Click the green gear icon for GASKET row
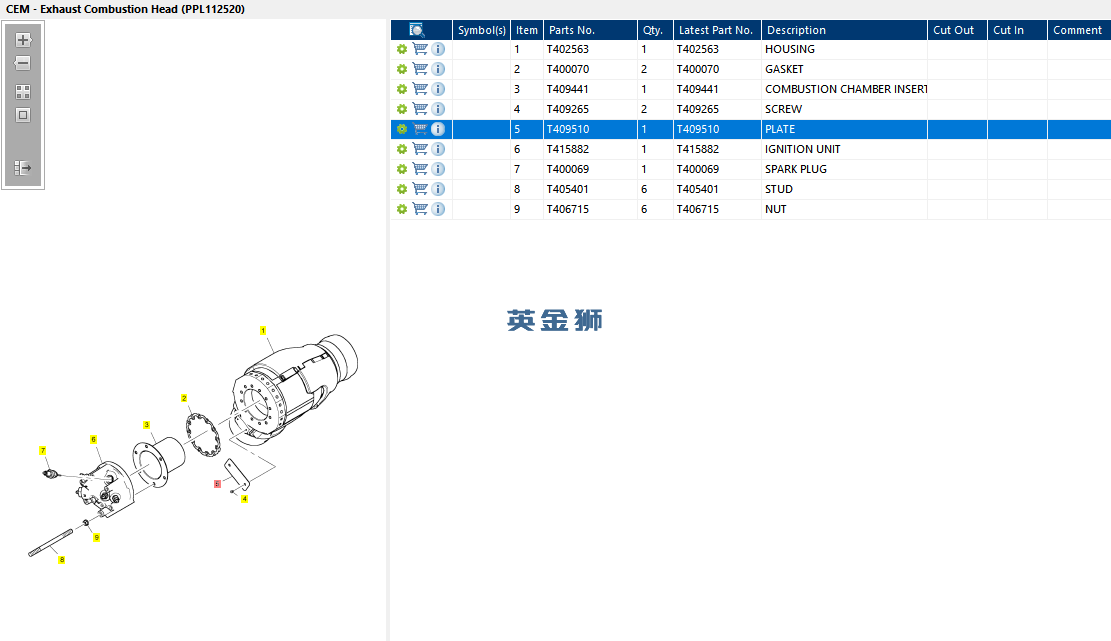Screen dimensions: 1111x641 click(x=402, y=69)
